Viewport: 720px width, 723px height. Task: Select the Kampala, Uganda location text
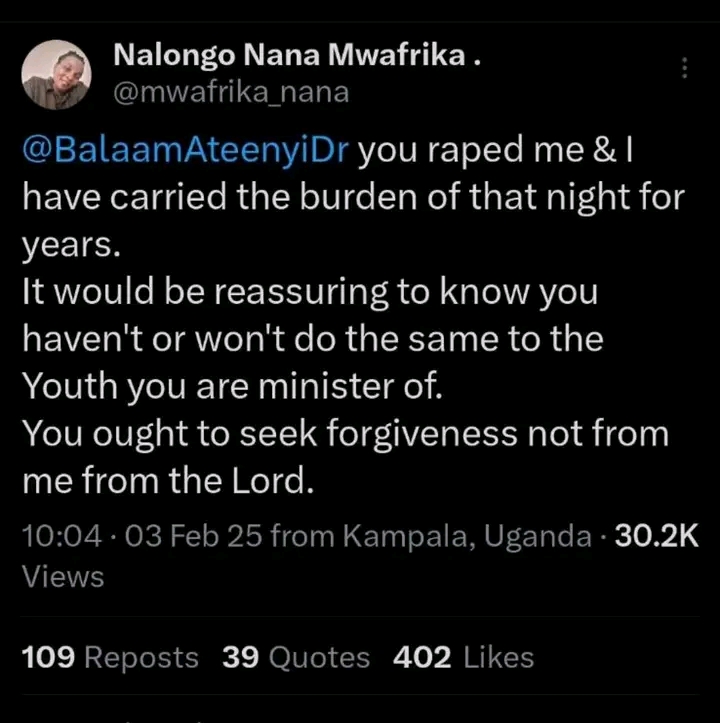467,536
